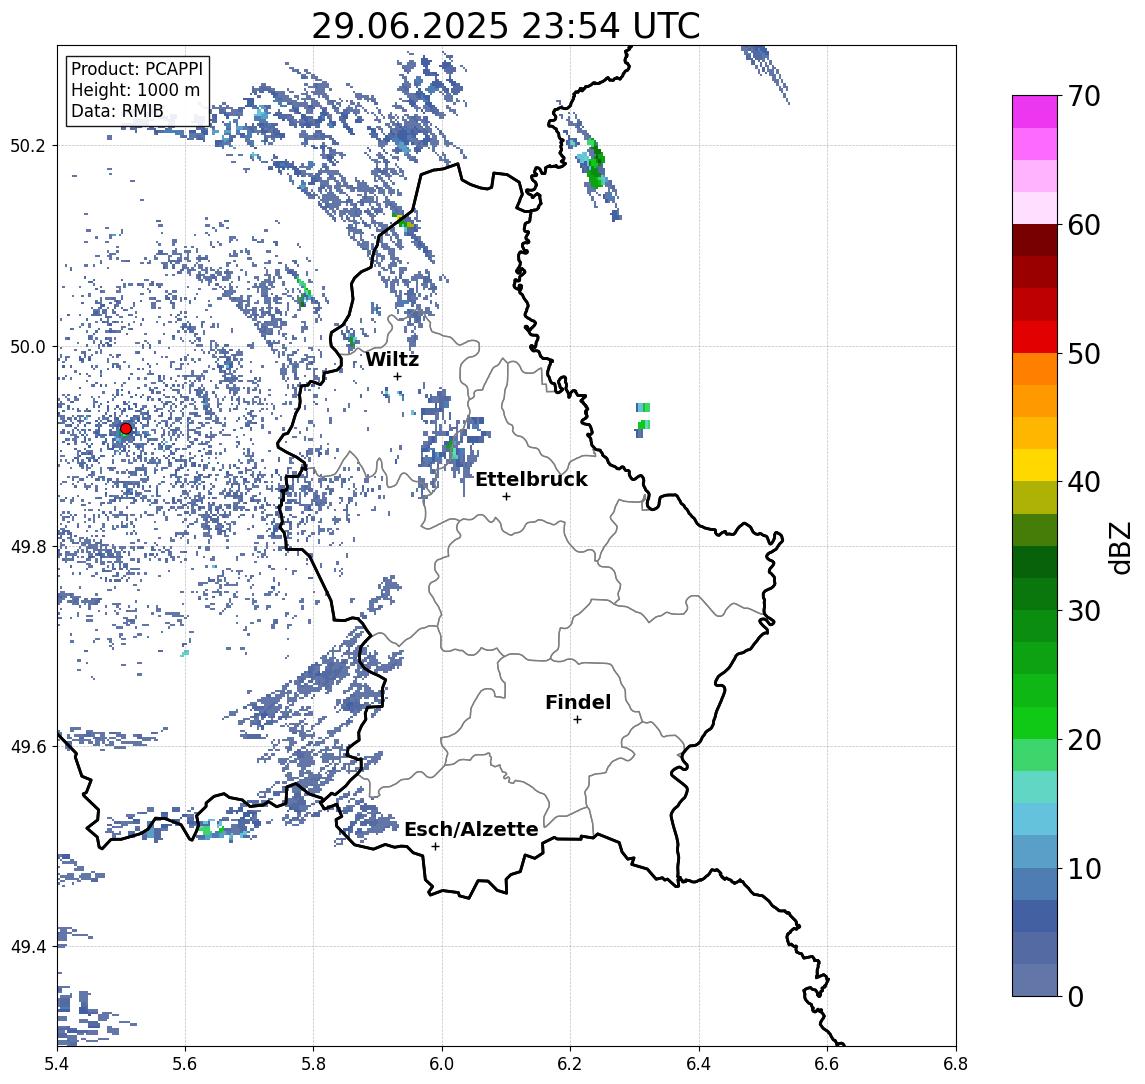Click the Ettelbruck station label
The width and height of the screenshot is (1145, 1084).
point(532,479)
